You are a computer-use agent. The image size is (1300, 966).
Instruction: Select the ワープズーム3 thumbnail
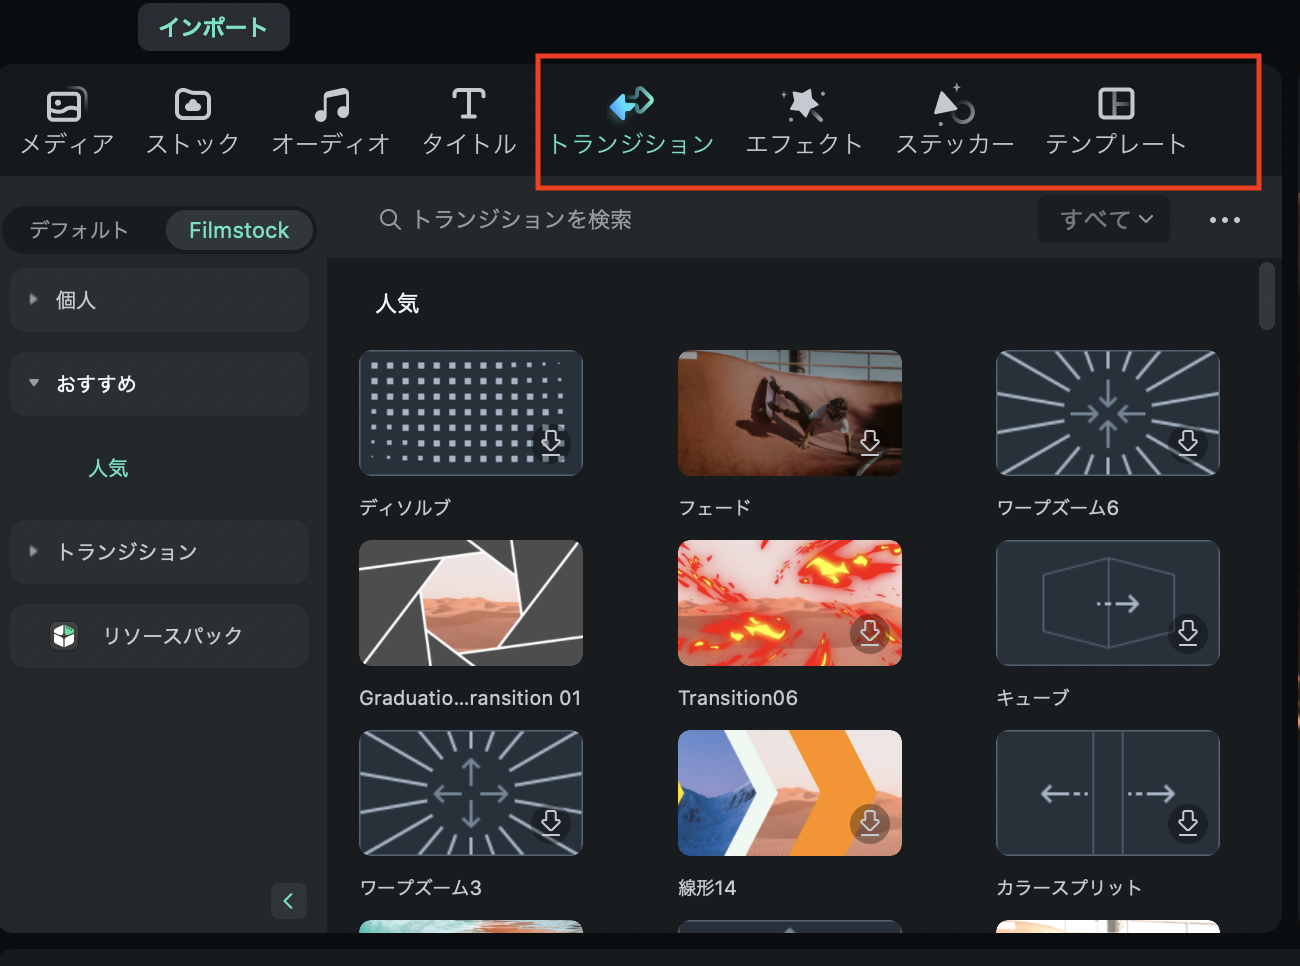tap(471, 793)
